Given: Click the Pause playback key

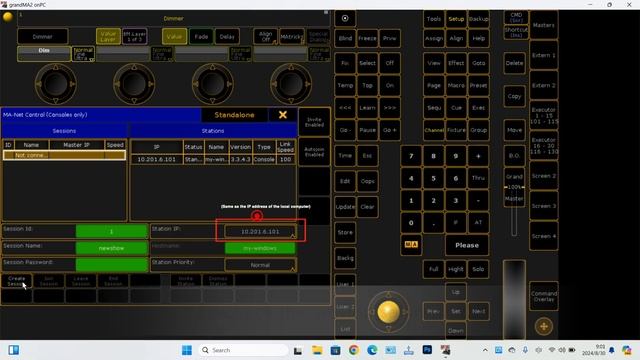Looking at the screenshot, I should 367,130.
